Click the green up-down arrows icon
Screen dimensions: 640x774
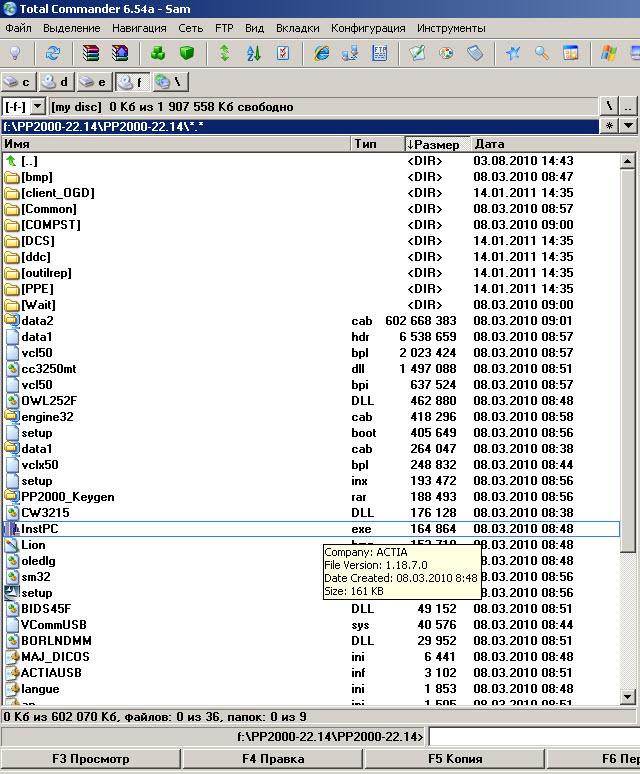225,53
